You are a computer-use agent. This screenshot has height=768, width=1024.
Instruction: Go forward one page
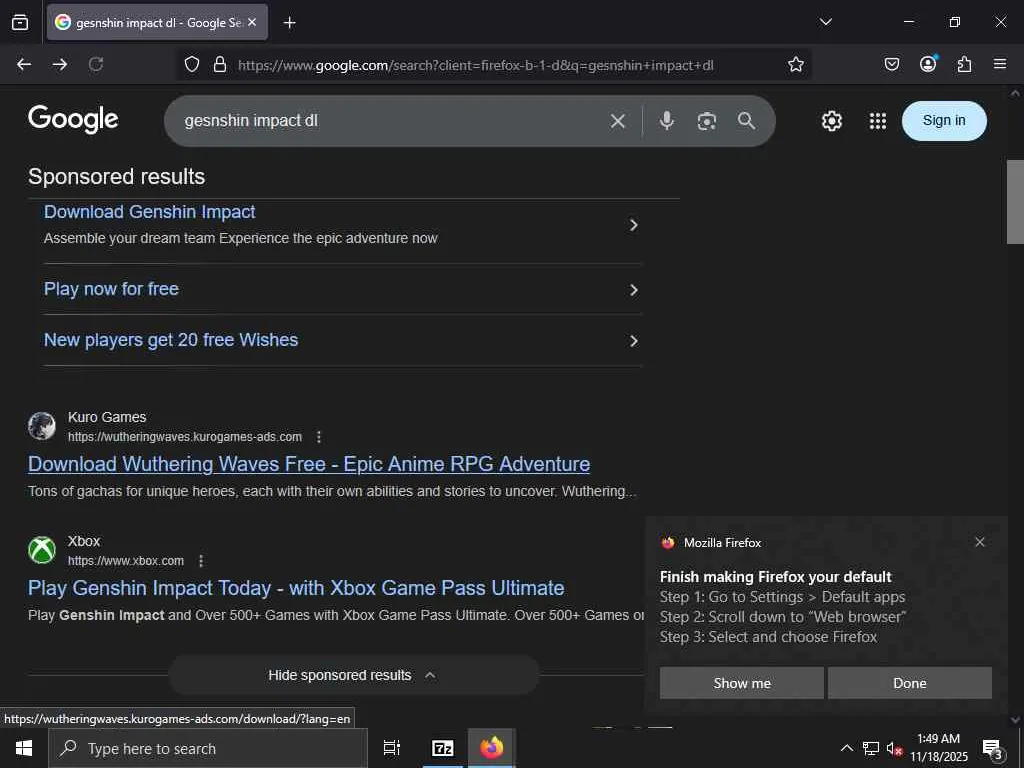tap(60, 64)
